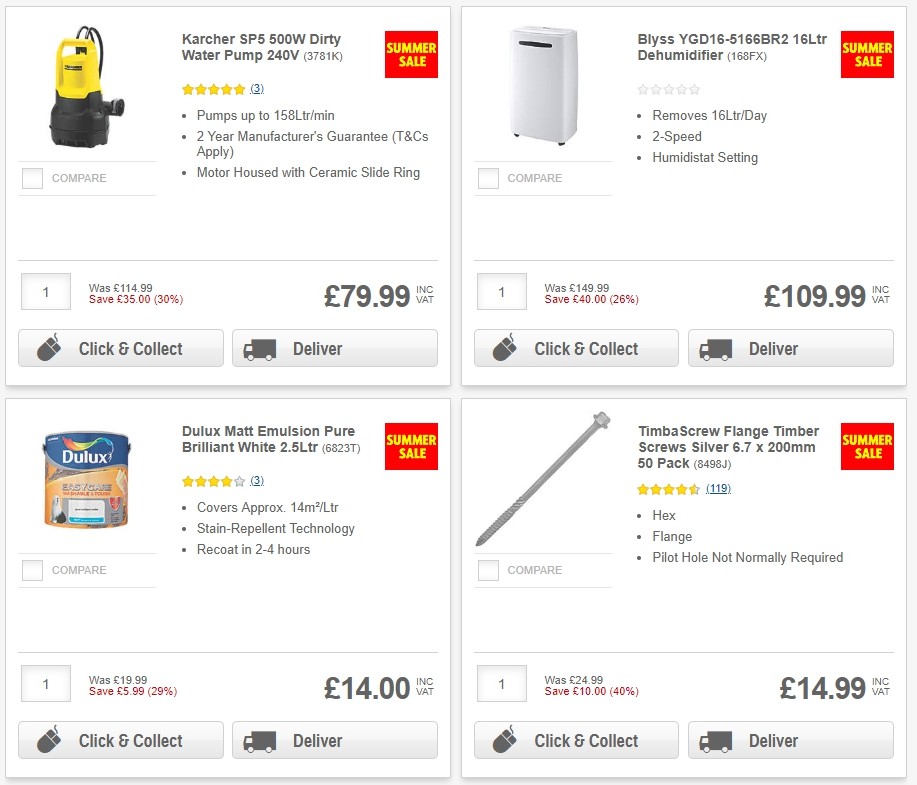The width and height of the screenshot is (917, 785).
Task: Click quantity input field for Karcher pump
Action: (x=45, y=291)
